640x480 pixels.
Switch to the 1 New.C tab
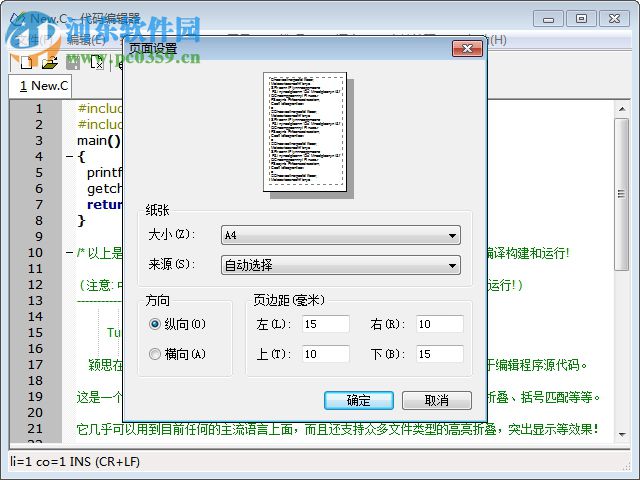pyautogui.click(x=40, y=86)
